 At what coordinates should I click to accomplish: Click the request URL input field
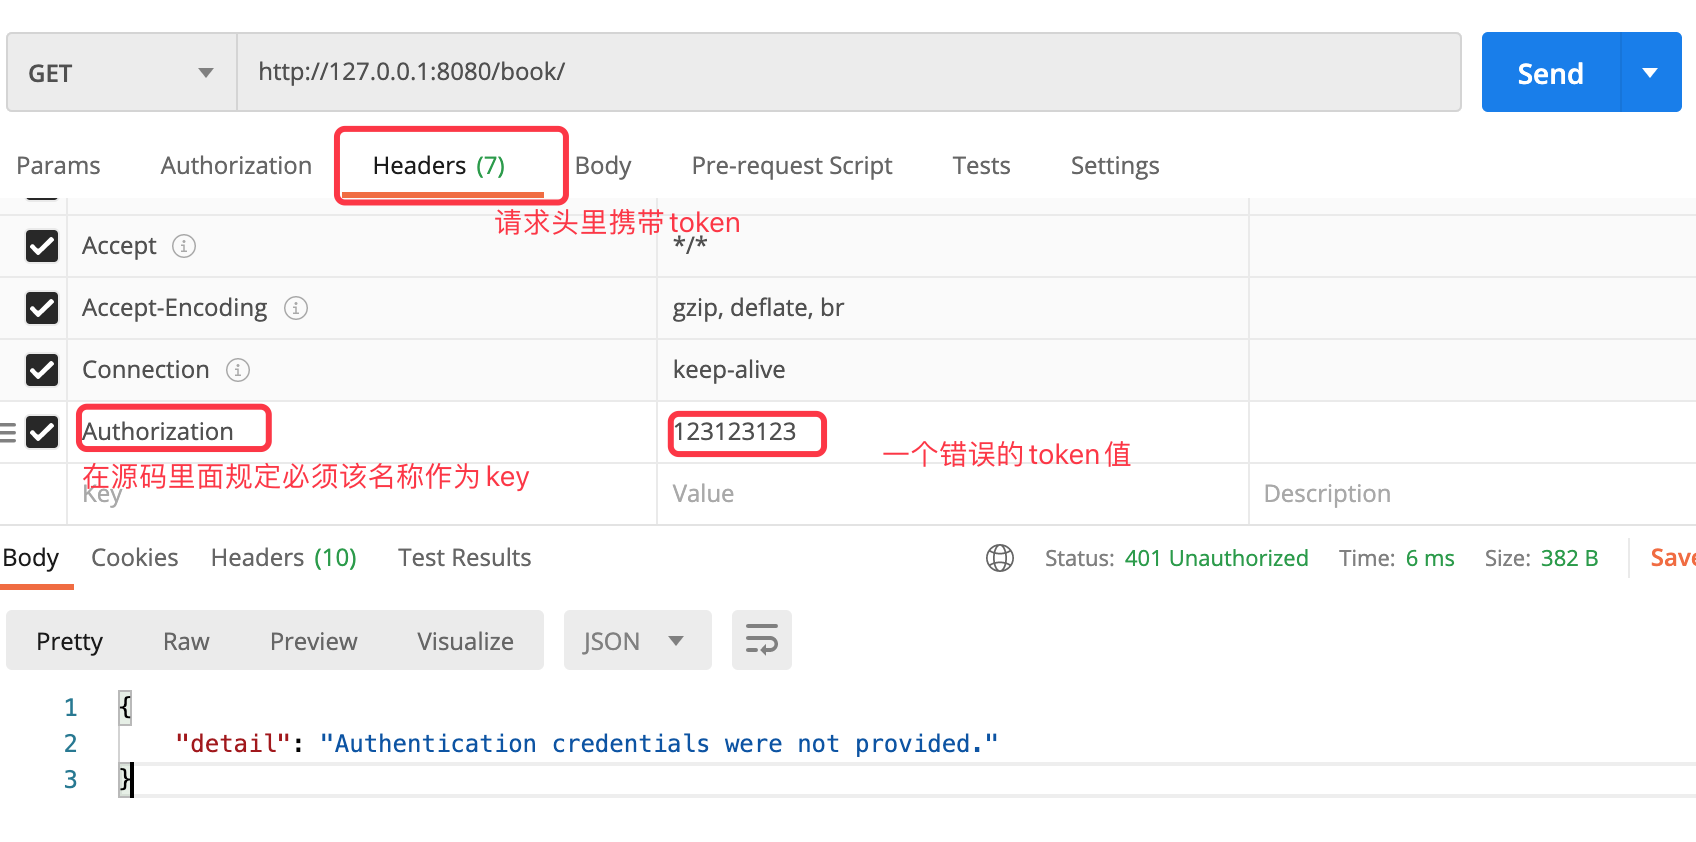pos(849,72)
